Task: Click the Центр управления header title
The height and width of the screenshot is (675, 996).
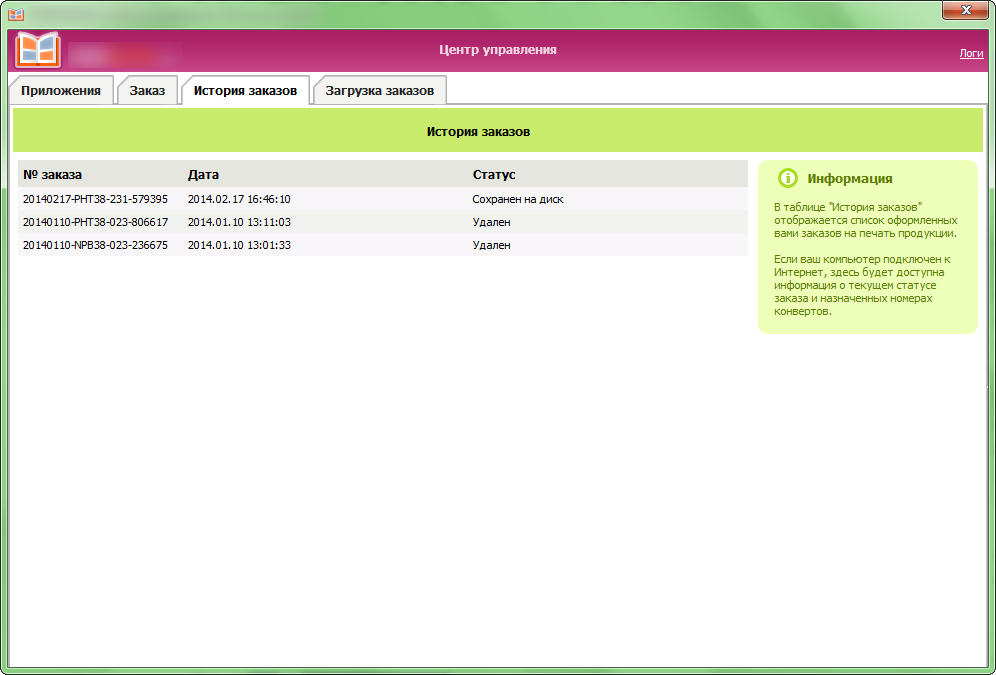Action: [x=497, y=50]
